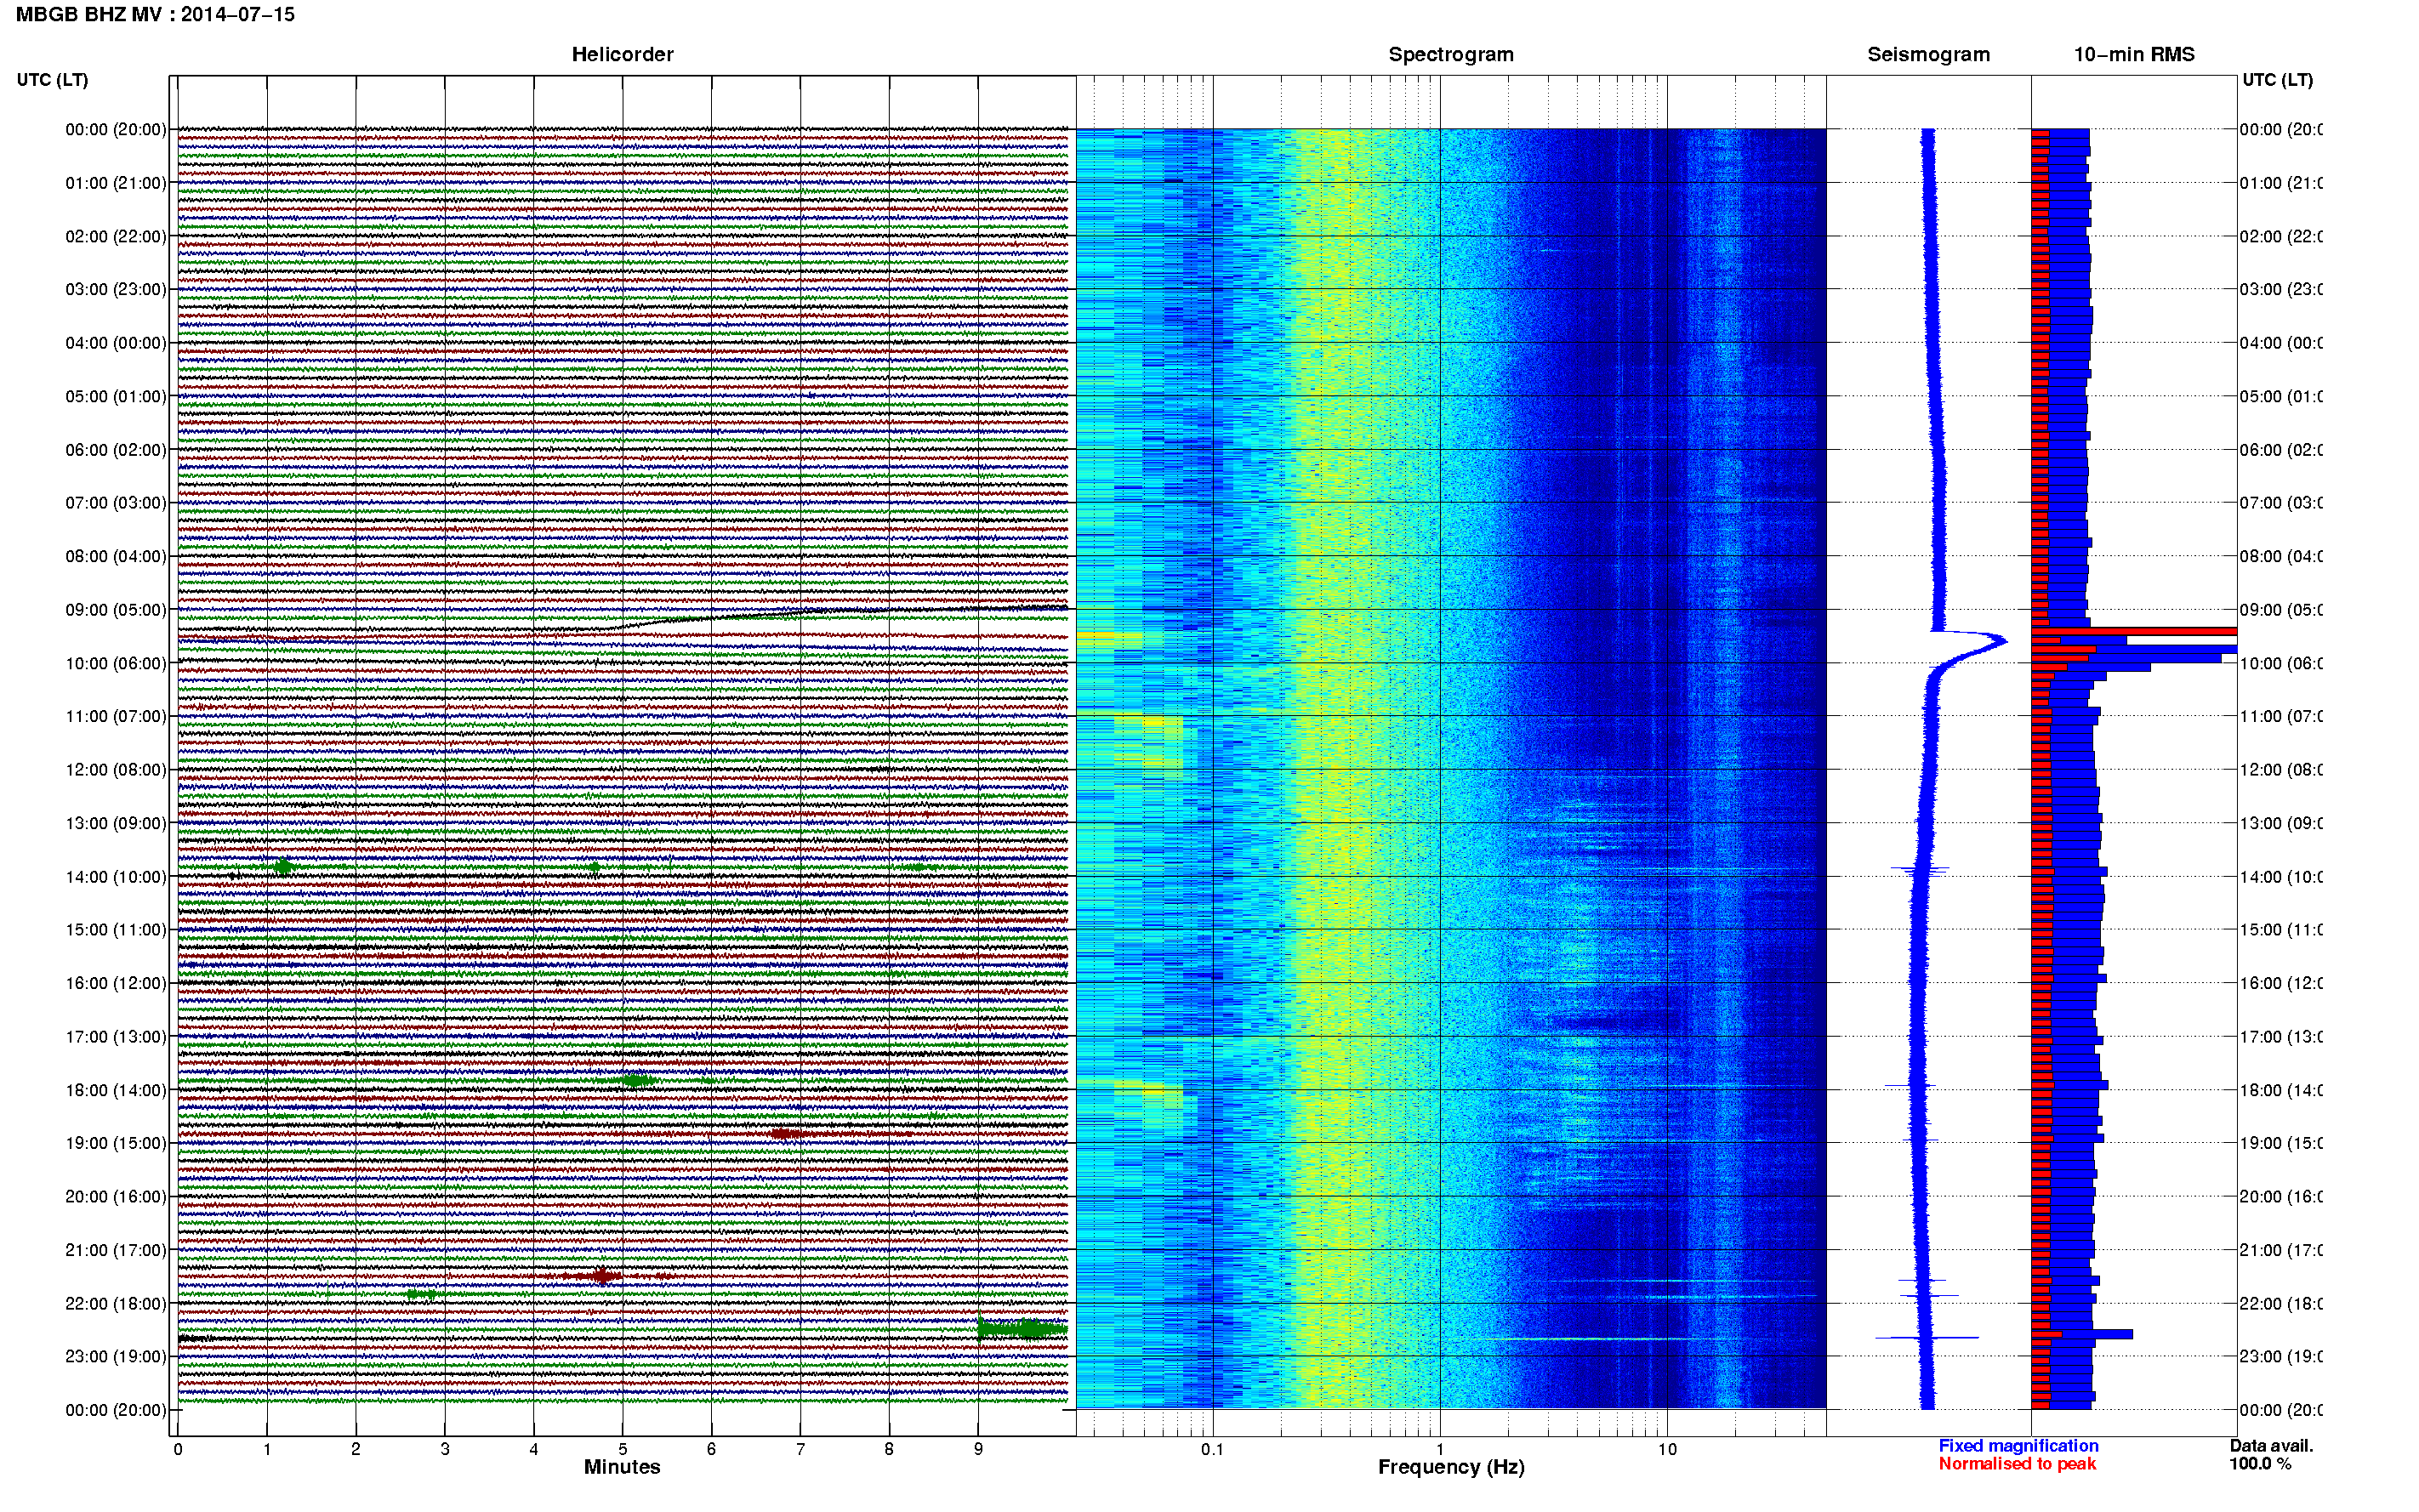The height and width of the screenshot is (1512, 2419).
Task: Select the Spectrogram panel heading
Action: click(x=1450, y=54)
